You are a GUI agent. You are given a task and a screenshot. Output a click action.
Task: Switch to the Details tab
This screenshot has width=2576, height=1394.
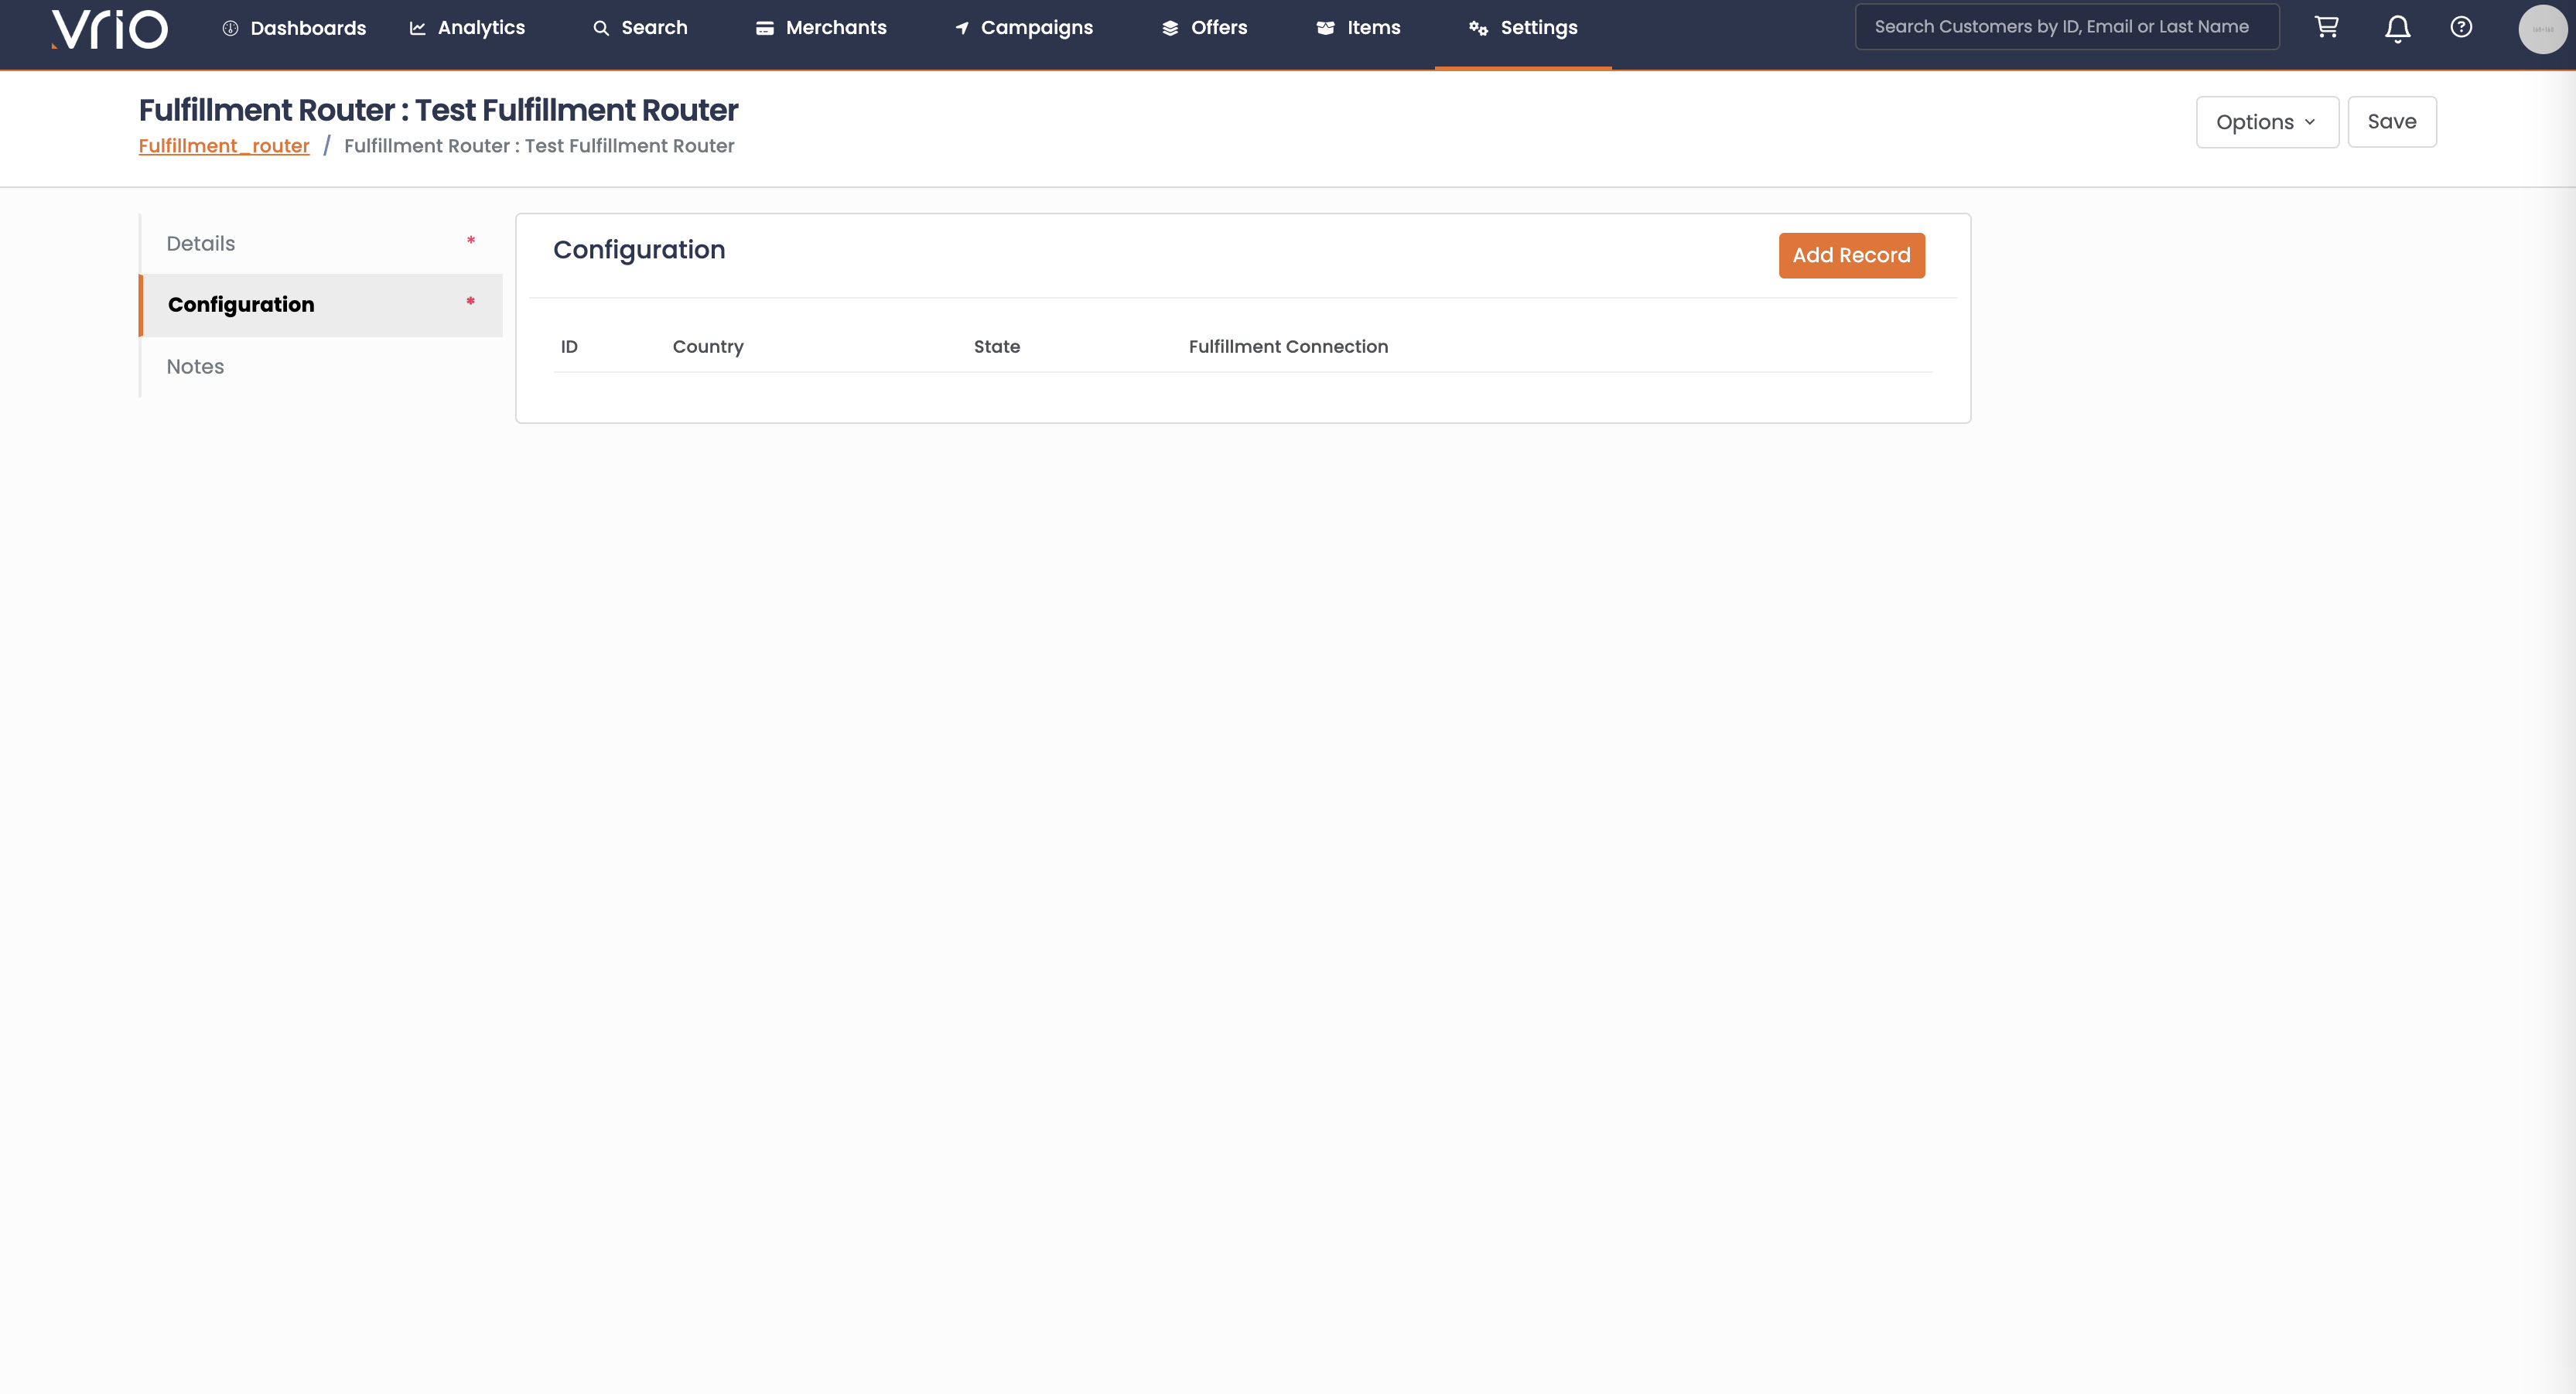(201, 243)
